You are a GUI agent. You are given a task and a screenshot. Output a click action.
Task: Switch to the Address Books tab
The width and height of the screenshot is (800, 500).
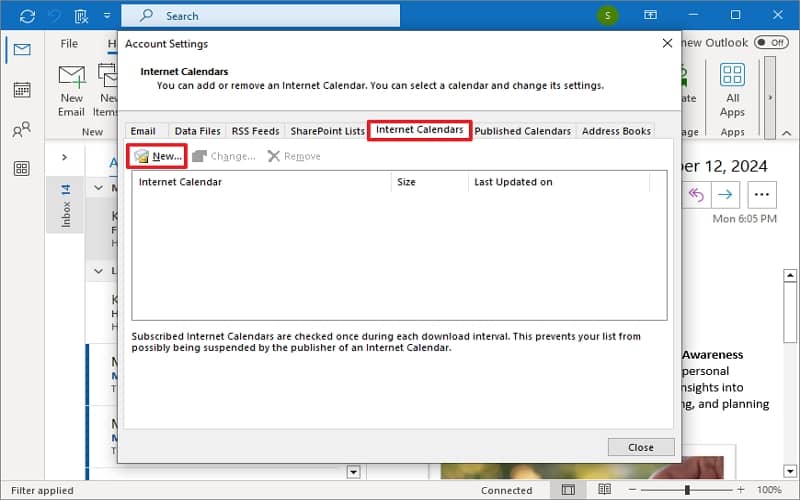[616, 131]
